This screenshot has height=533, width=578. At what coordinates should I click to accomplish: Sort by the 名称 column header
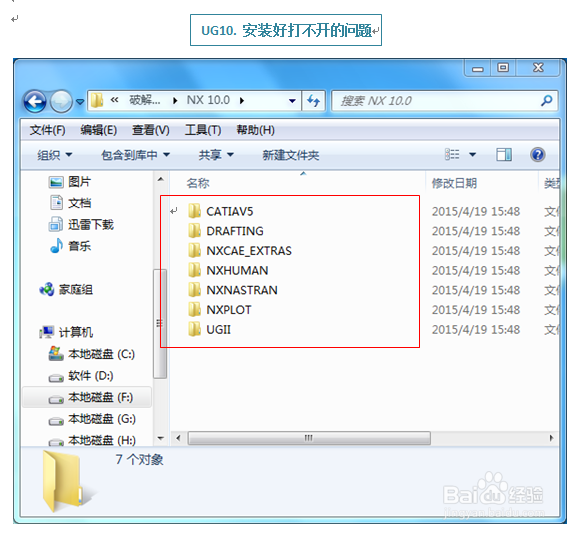(x=198, y=183)
